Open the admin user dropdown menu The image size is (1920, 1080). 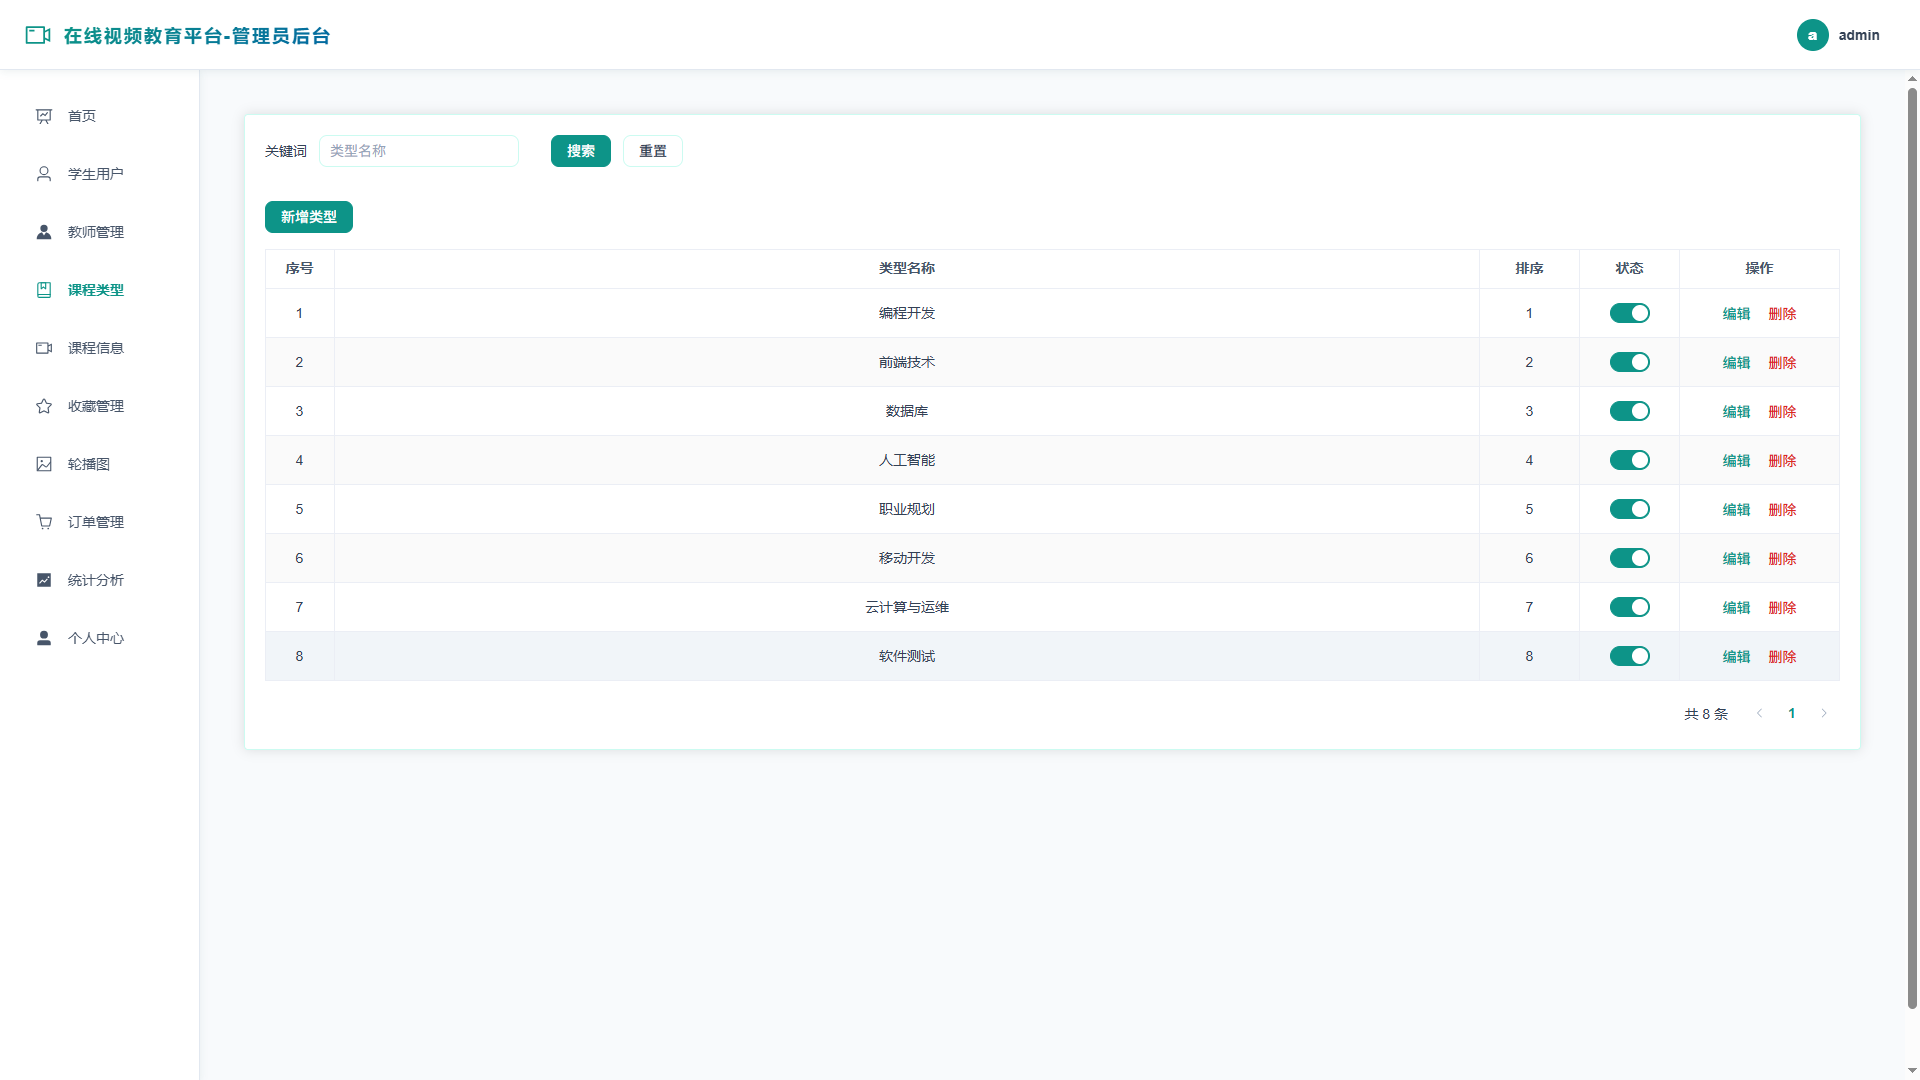point(1838,35)
